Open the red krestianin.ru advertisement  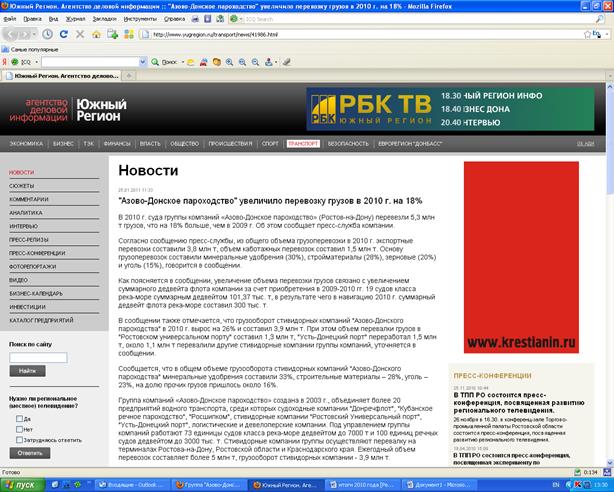(x=521, y=257)
